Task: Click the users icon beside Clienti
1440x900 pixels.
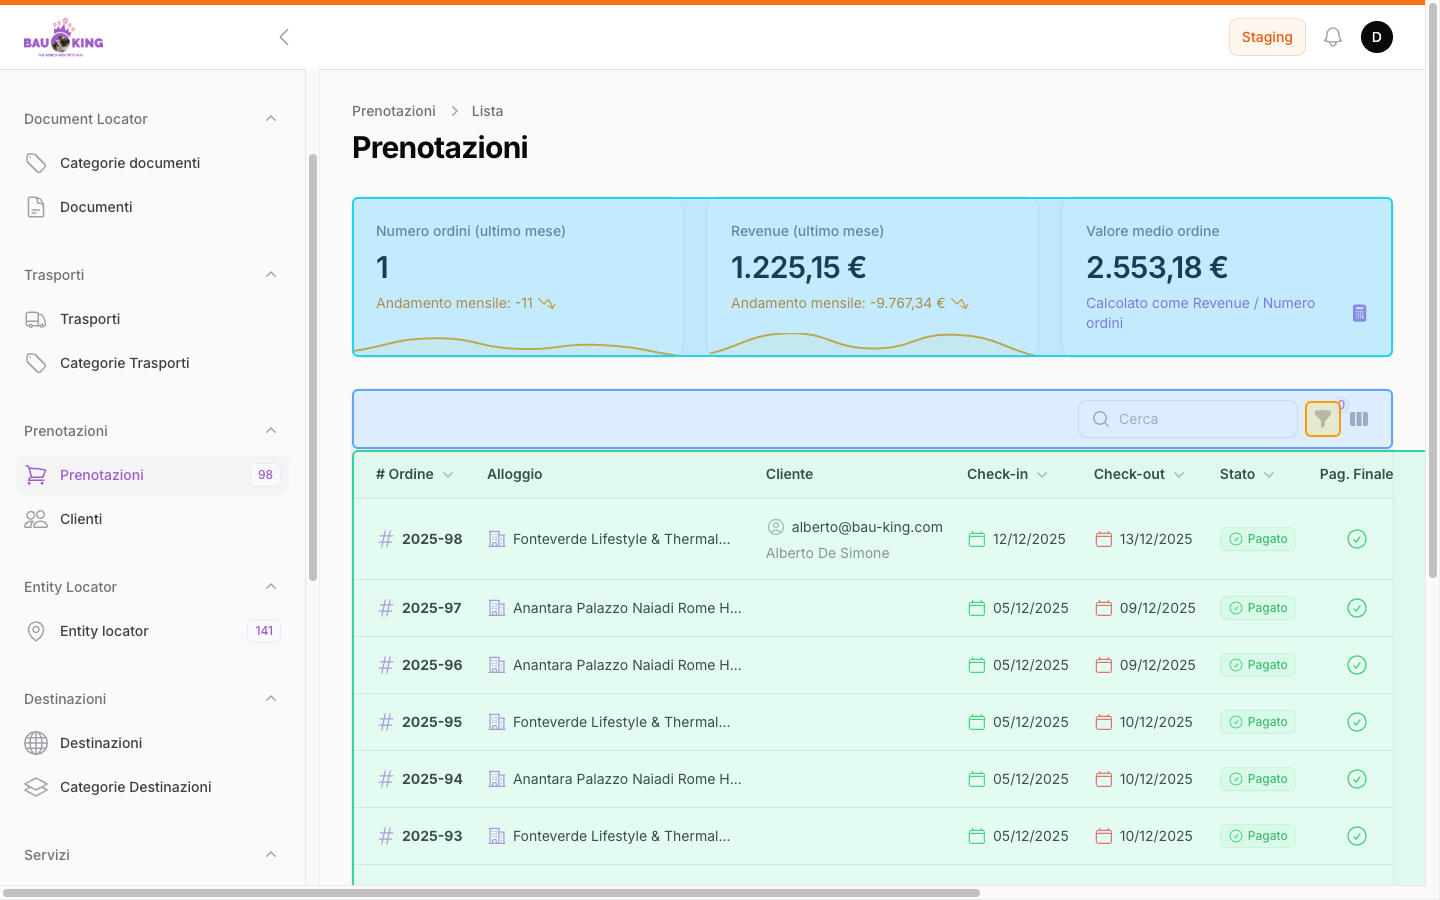Action: (36, 519)
